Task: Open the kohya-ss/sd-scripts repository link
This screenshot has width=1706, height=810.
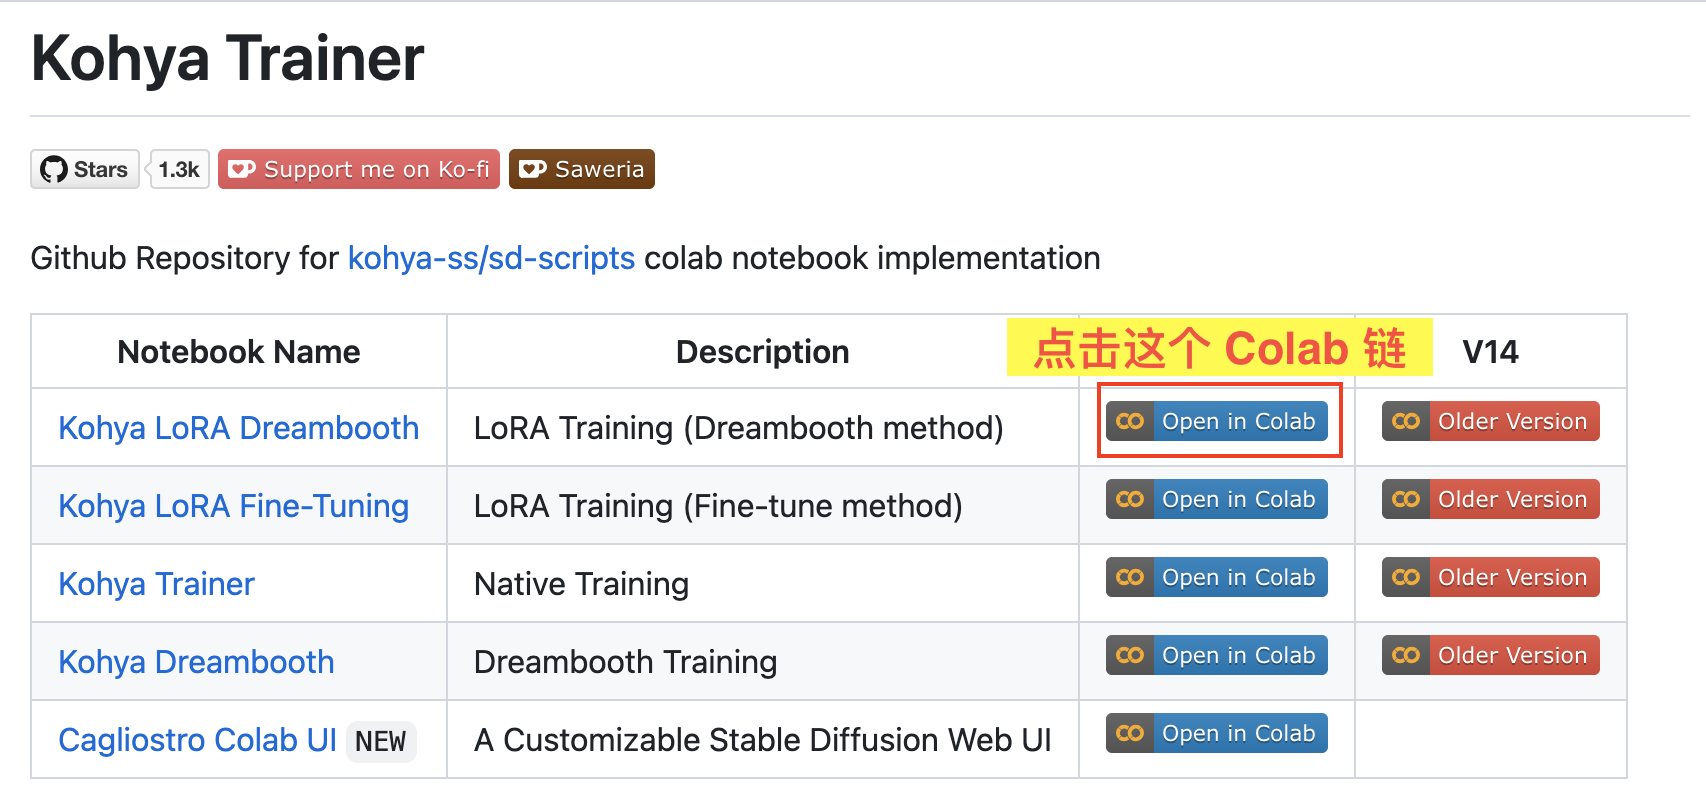Action: point(491,258)
